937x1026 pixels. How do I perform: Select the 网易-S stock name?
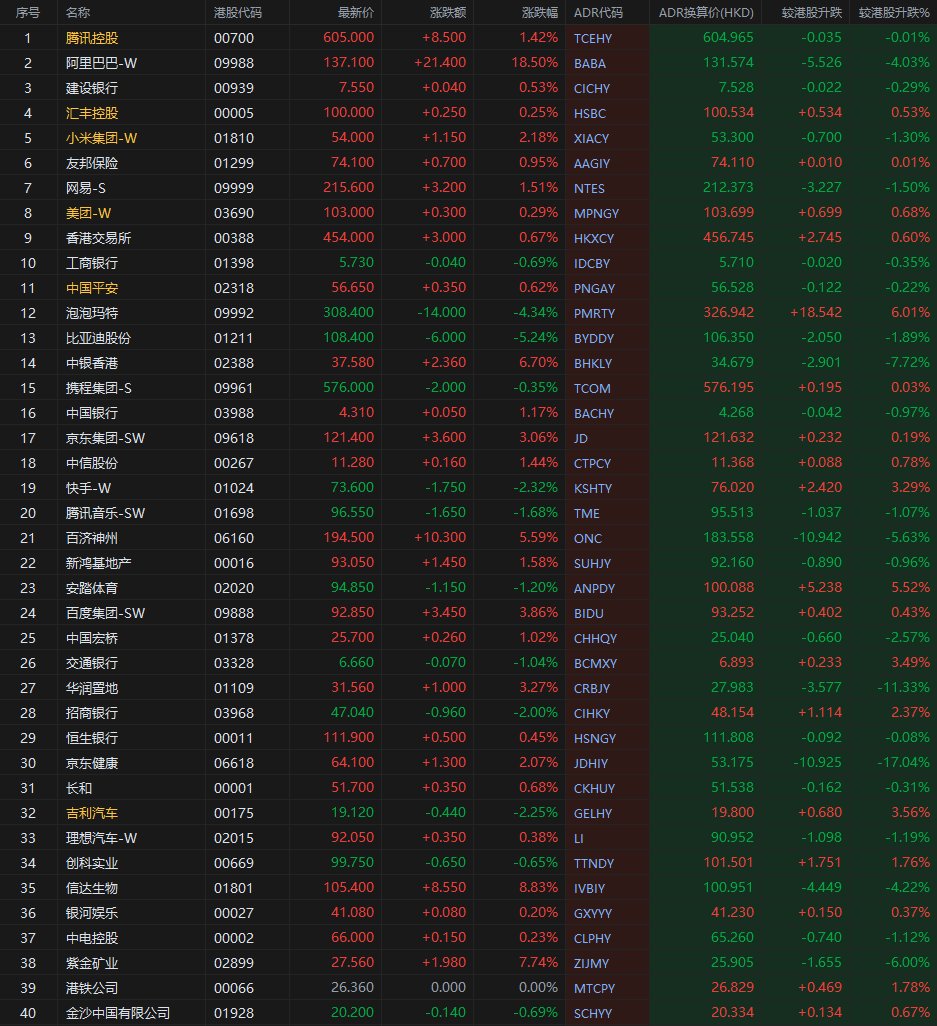click(x=86, y=188)
